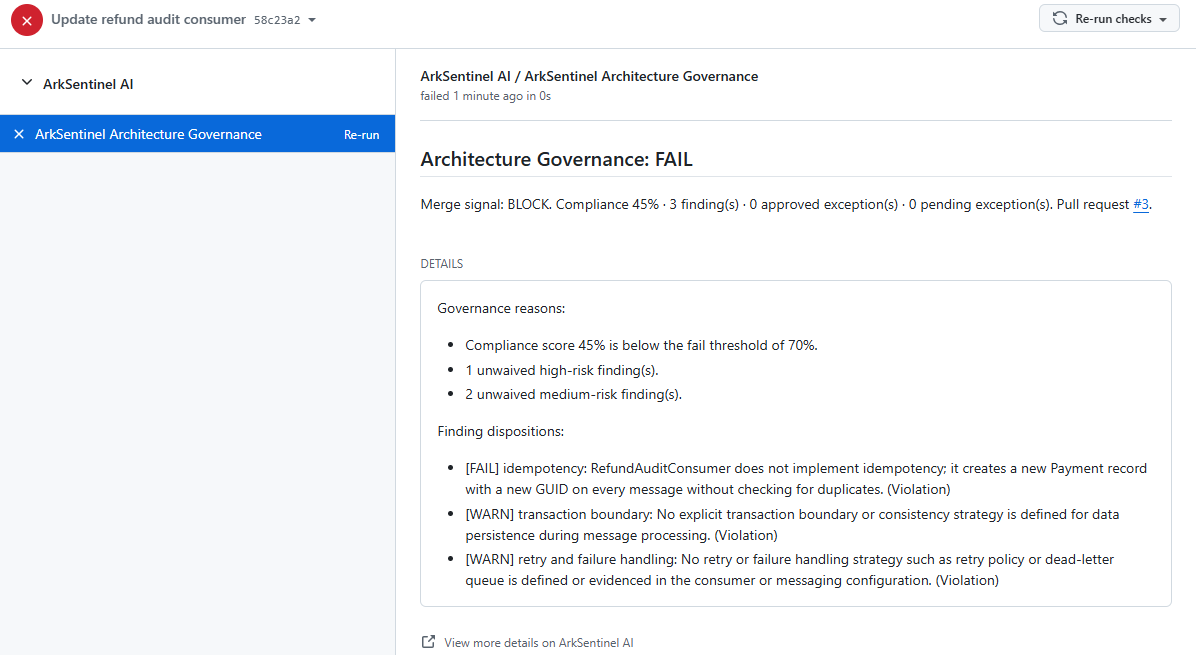Image resolution: width=1202 pixels, height=655 pixels.
Task: Open the commit 58c23a2 dropdown arrow
Action: point(312,20)
